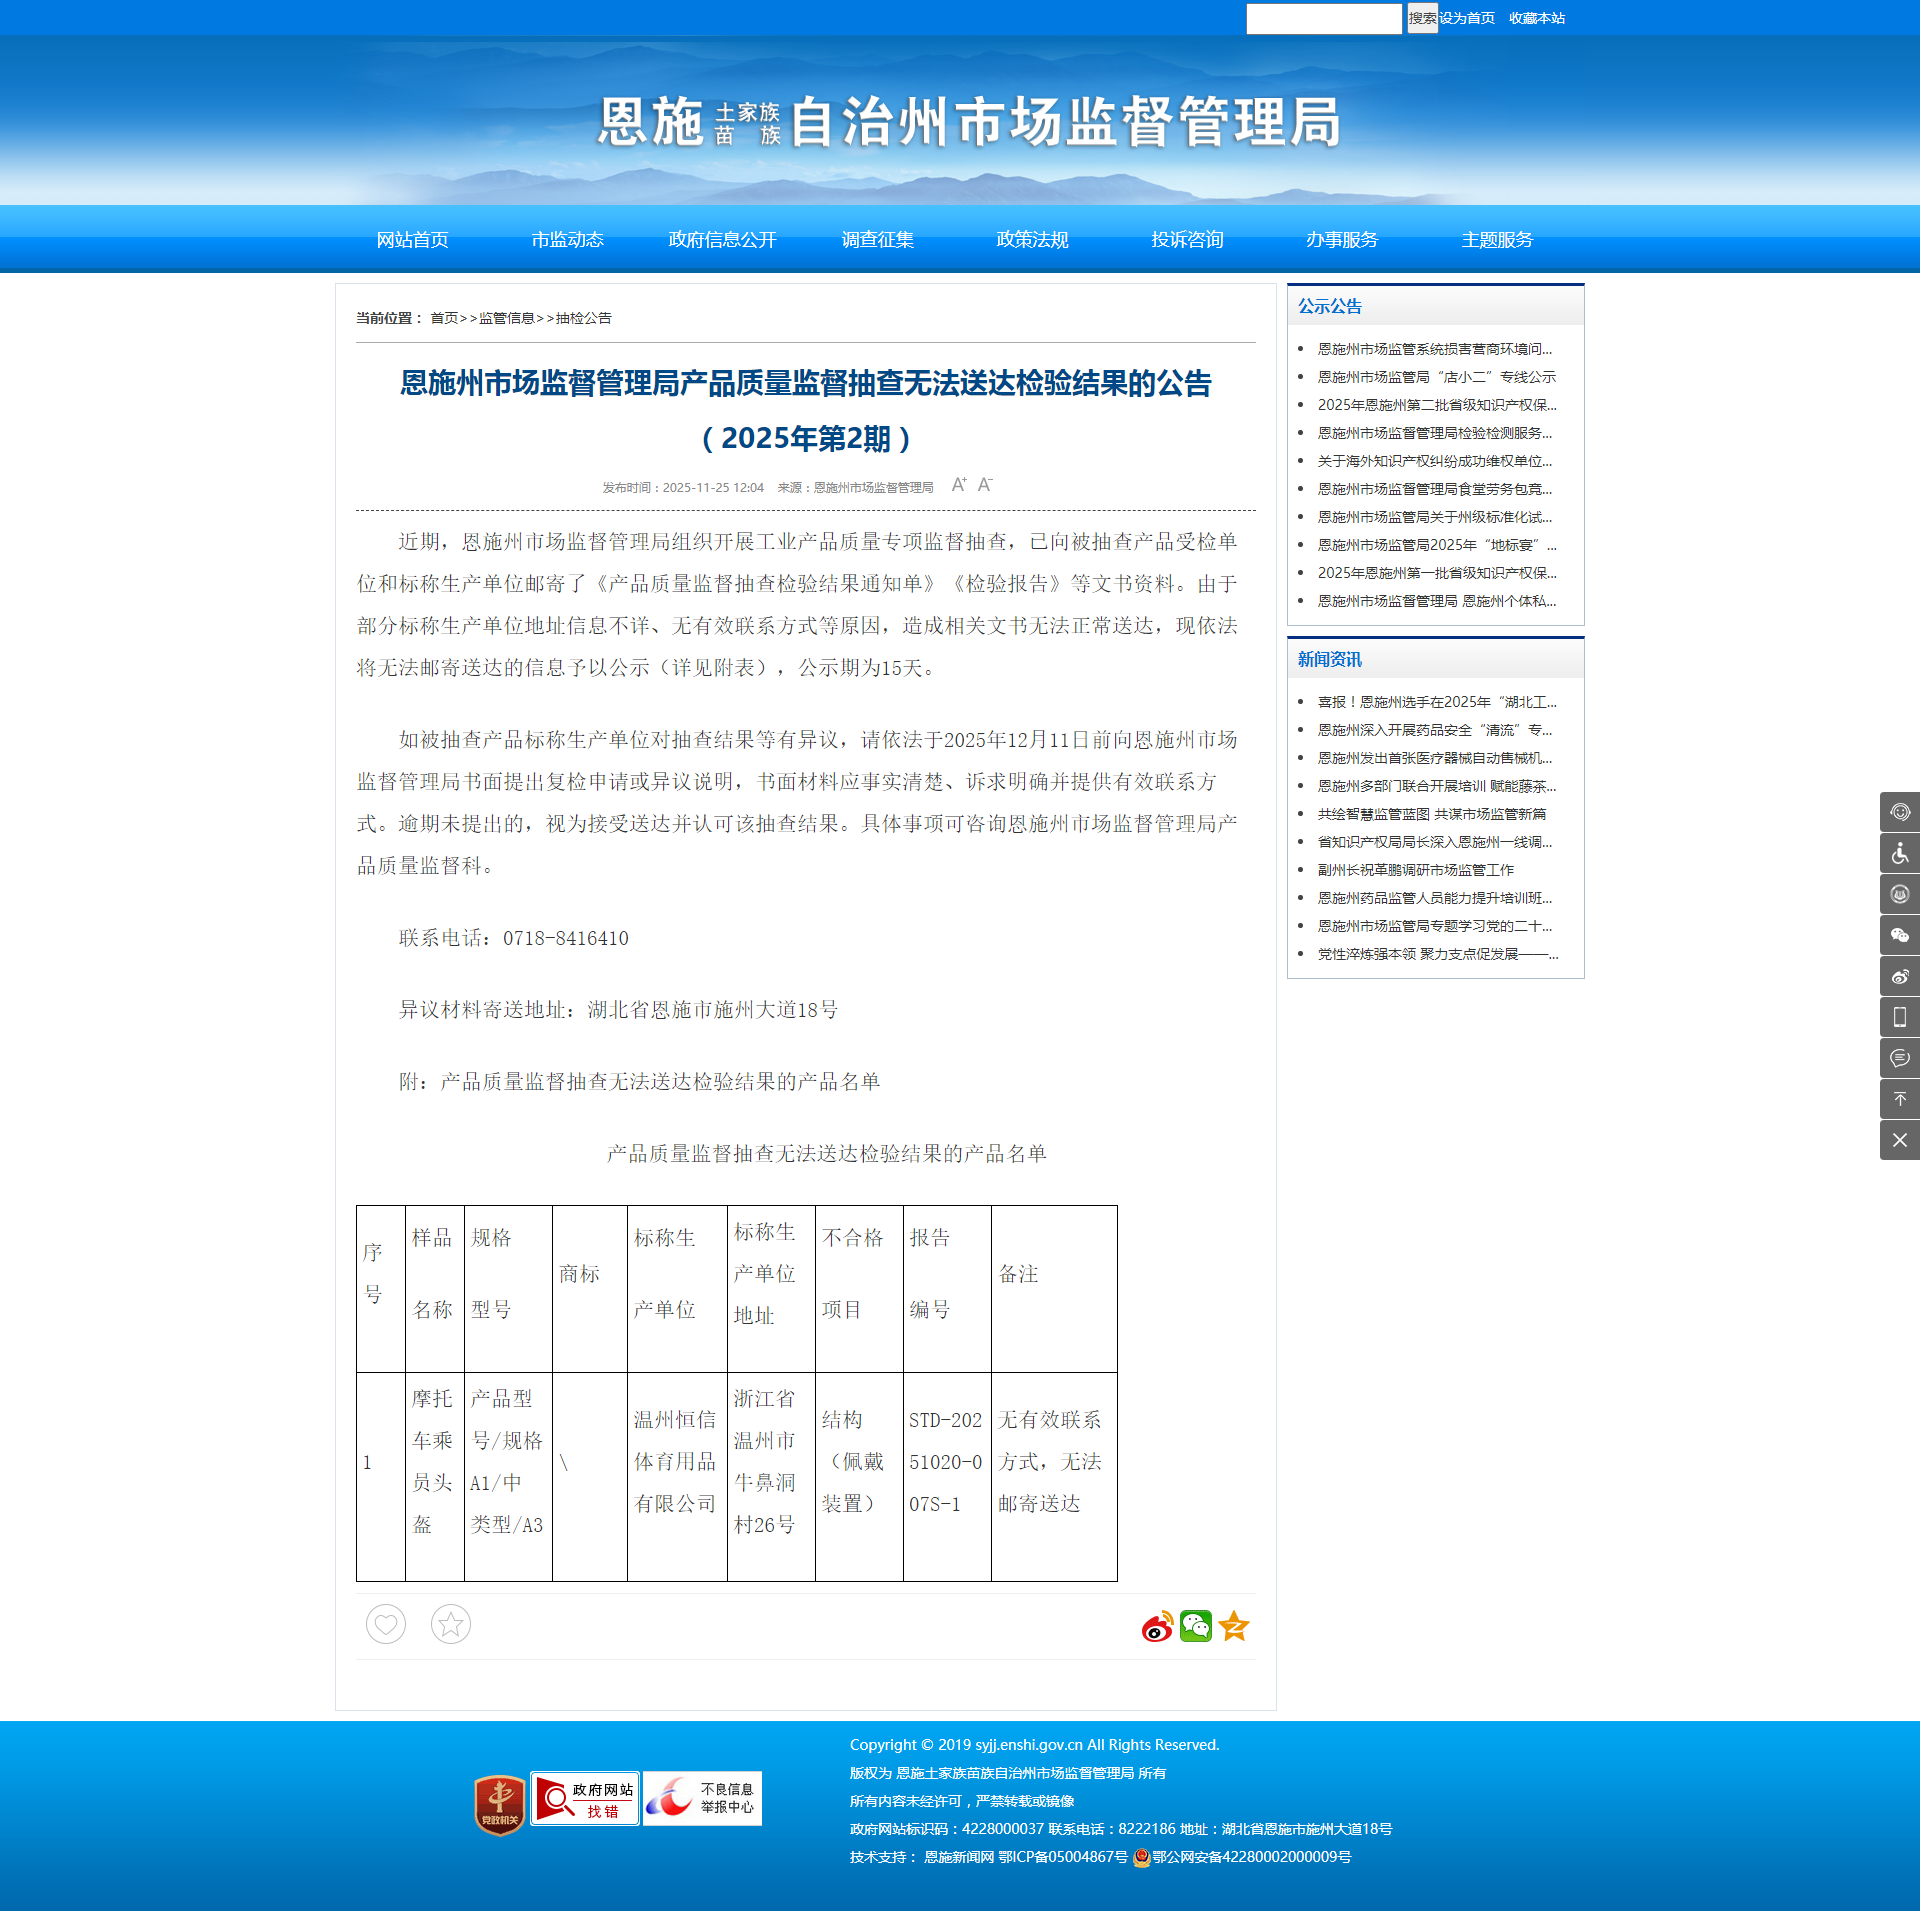1920x1911 pixels.
Task: Click the accessibility wheelchair icon in side toolbar
Action: pos(1899,854)
